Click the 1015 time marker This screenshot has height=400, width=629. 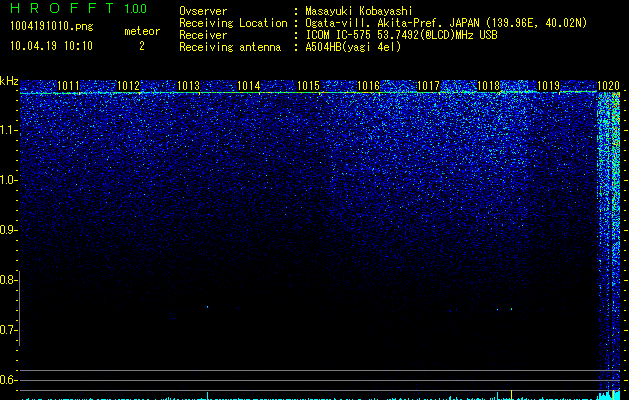[308, 86]
